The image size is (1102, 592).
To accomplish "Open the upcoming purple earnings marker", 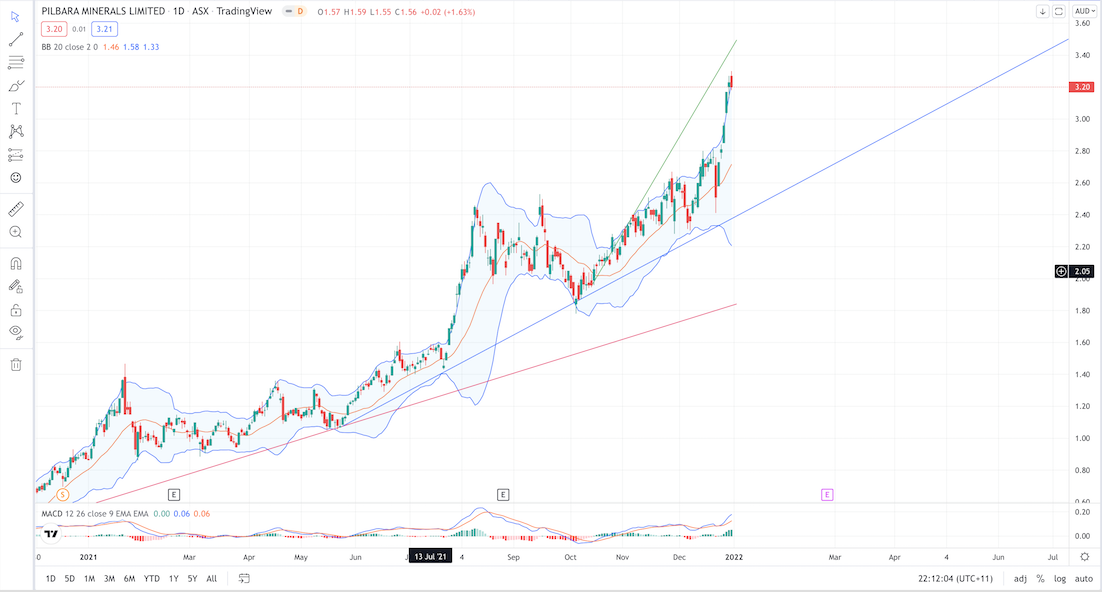I will [827, 495].
